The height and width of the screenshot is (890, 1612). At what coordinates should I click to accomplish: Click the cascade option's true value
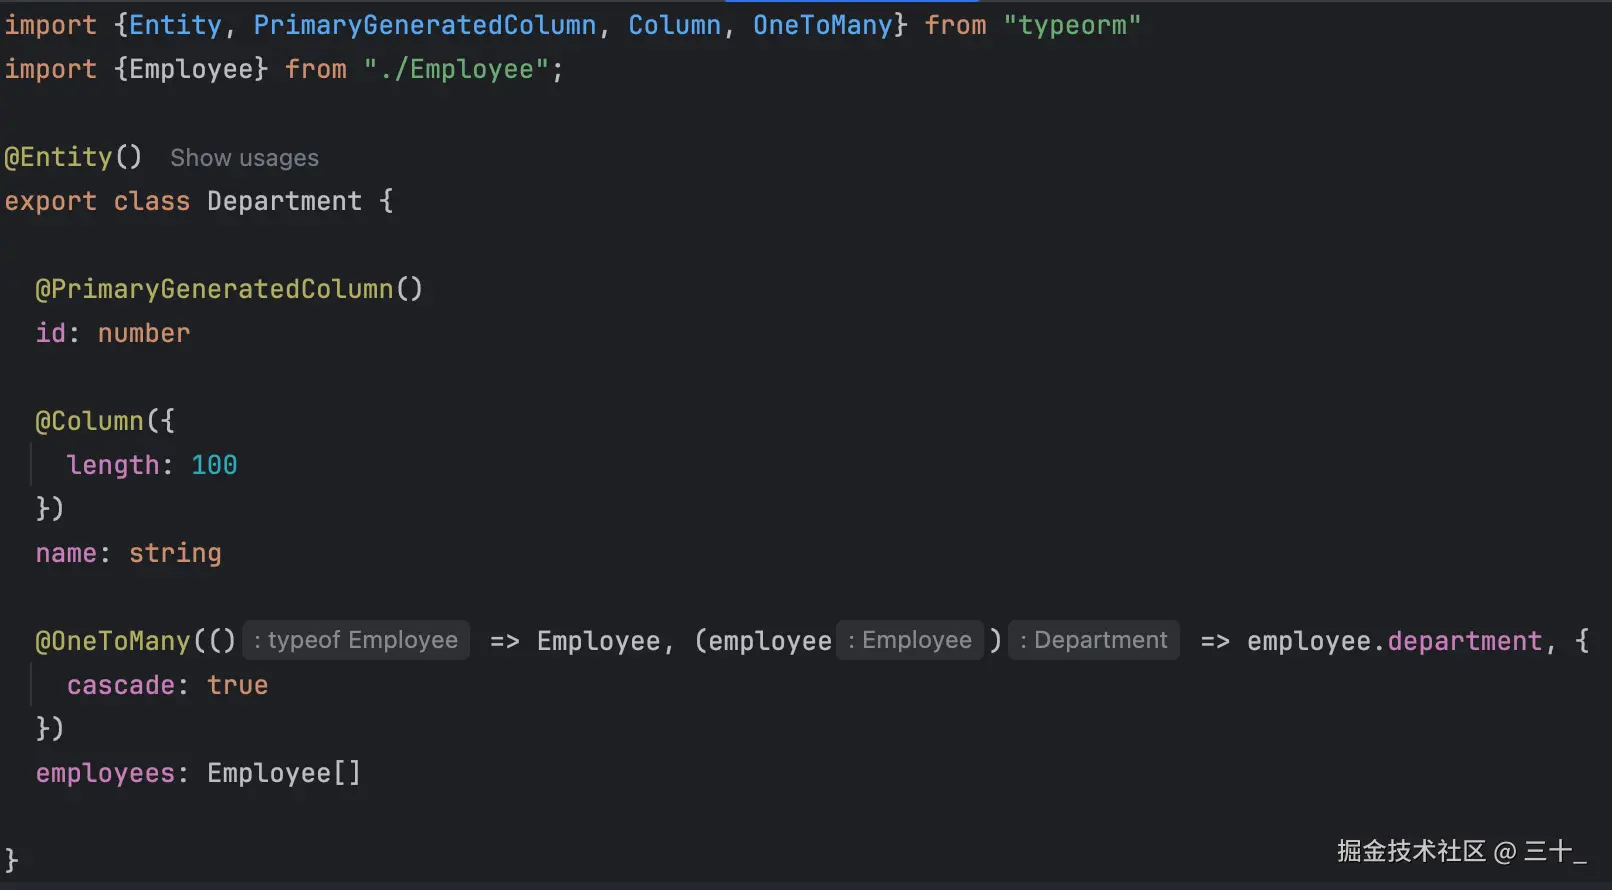[x=238, y=685]
